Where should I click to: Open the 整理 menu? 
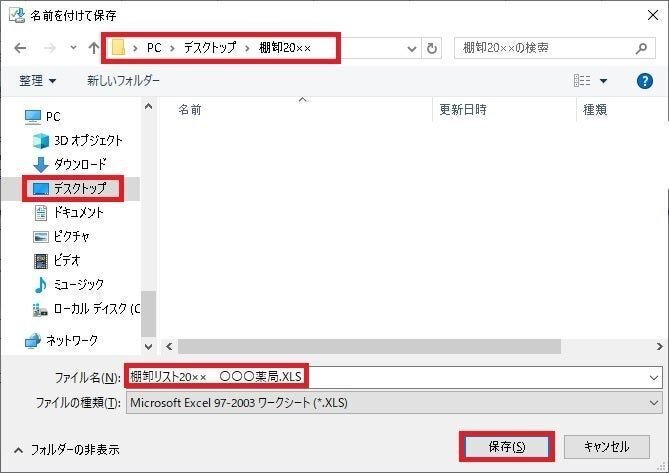click(37, 81)
